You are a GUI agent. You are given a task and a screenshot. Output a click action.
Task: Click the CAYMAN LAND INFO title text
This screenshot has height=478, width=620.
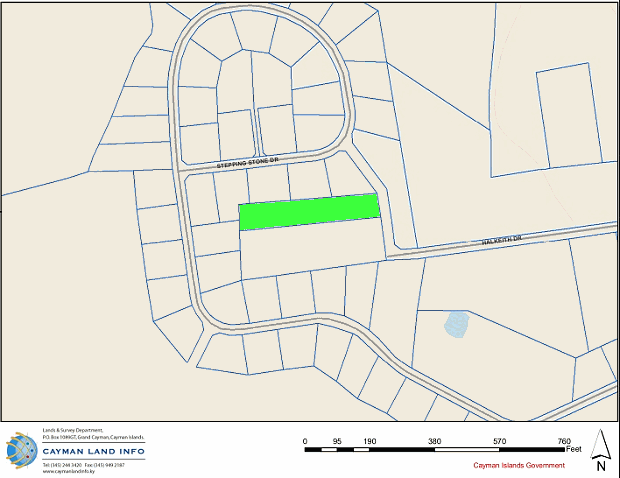[93, 452]
